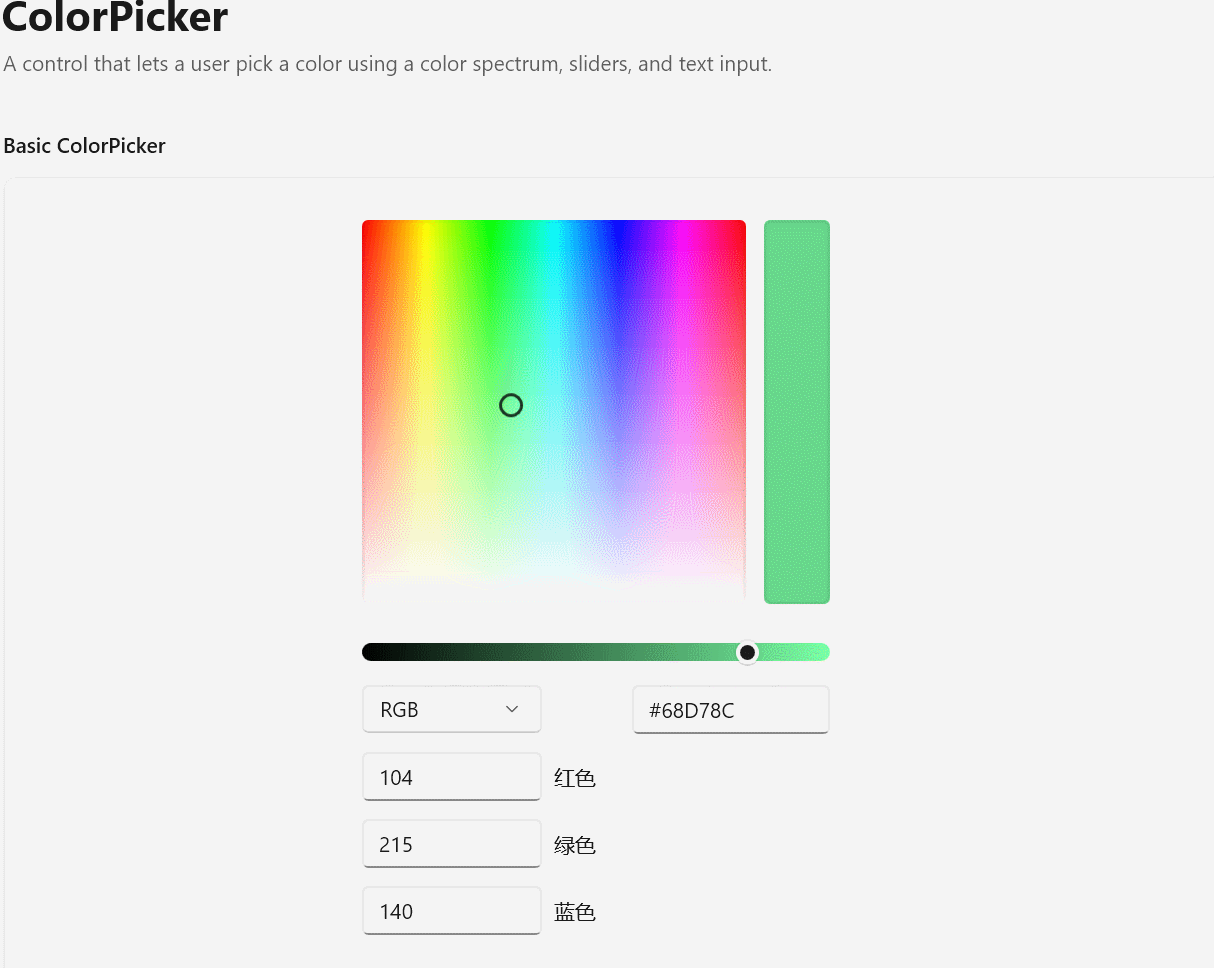Open the RGB color model dropdown
The image size is (1214, 968).
(x=451, y=709)
